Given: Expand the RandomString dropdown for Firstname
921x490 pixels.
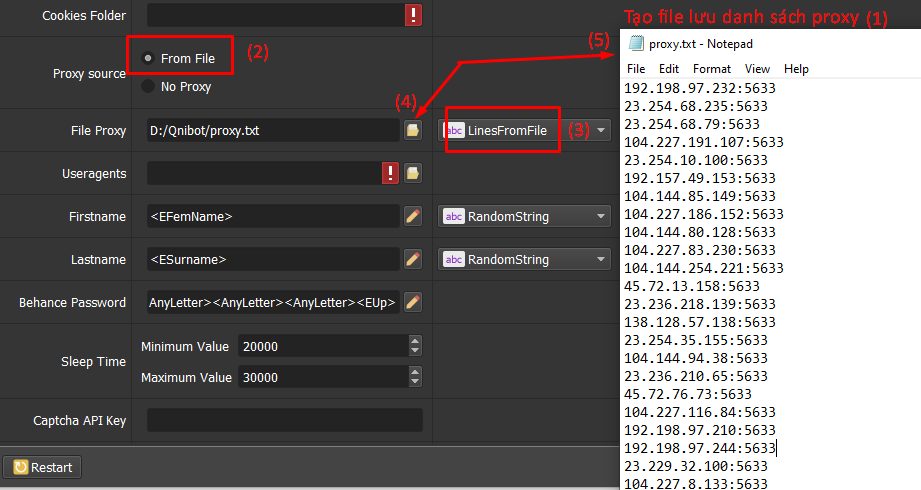Looking at the screenshot, I should tap(600, 216).
